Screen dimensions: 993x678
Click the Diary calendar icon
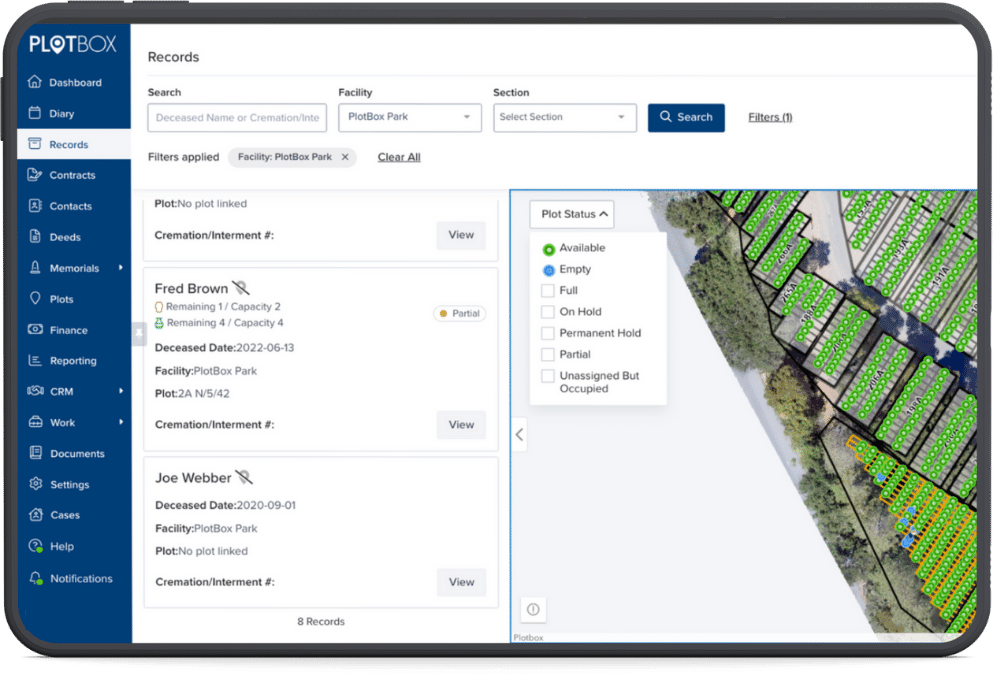35,114
